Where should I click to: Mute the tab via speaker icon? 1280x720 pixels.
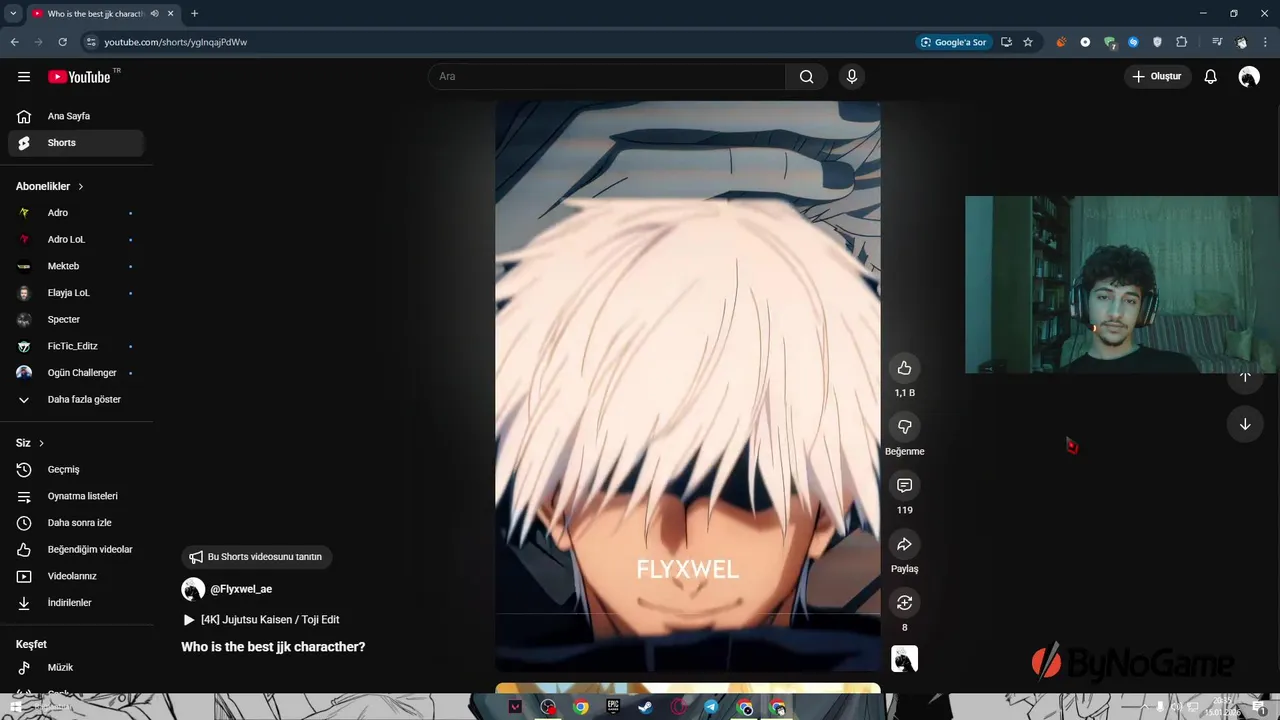coord(154,13)
